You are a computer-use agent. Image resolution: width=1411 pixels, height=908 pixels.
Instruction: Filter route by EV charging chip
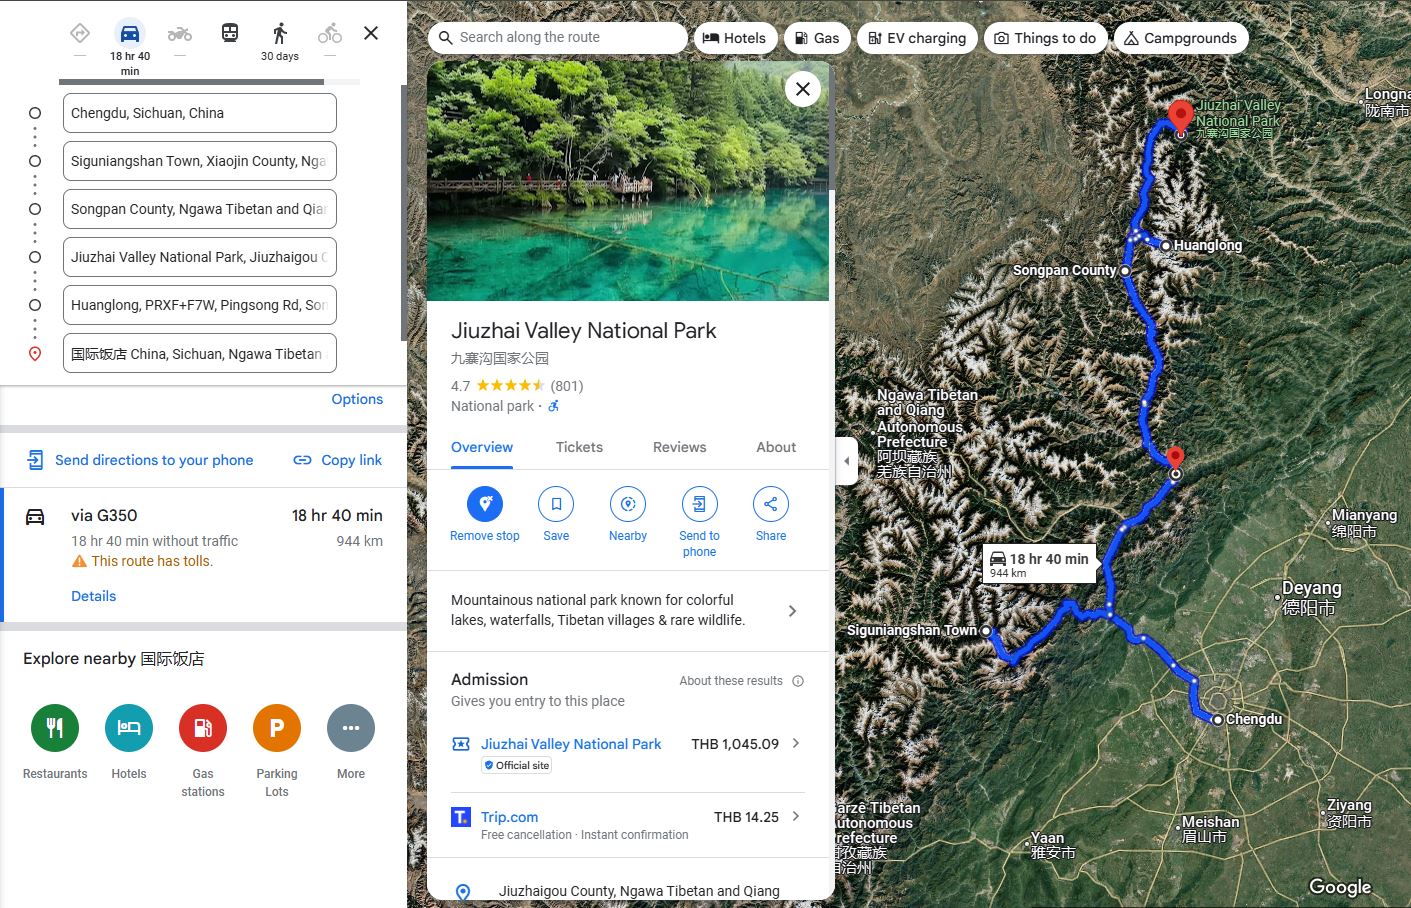click(x=917, y=38)
